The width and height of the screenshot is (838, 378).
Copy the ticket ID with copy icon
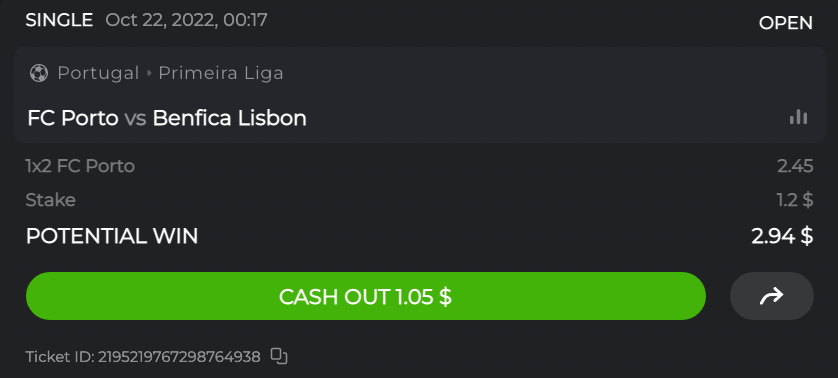279,356
